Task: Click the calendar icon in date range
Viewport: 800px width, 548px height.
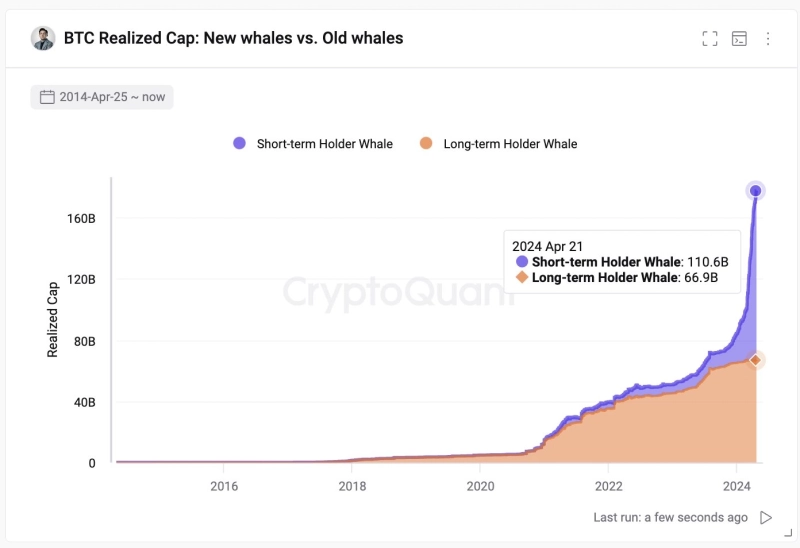Action: [47, 97]
